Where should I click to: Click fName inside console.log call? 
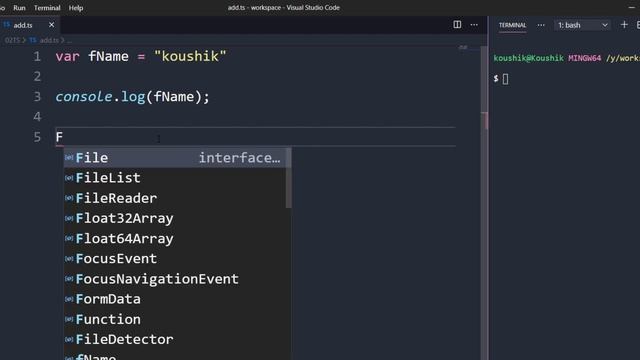coord(173,97)
